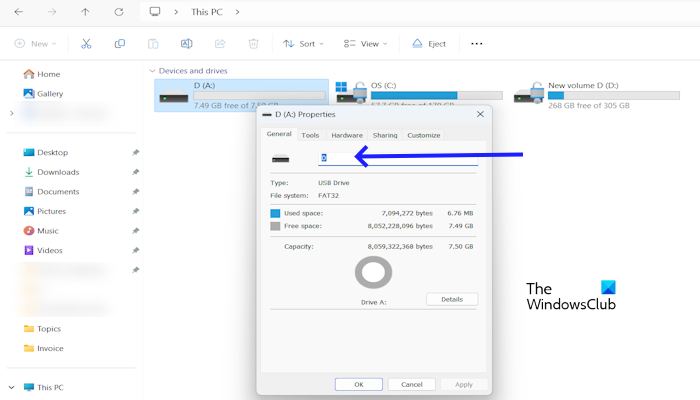Unpin Music using its pin icon
Screen dimensions: 700x400
(x=135, y=231)
